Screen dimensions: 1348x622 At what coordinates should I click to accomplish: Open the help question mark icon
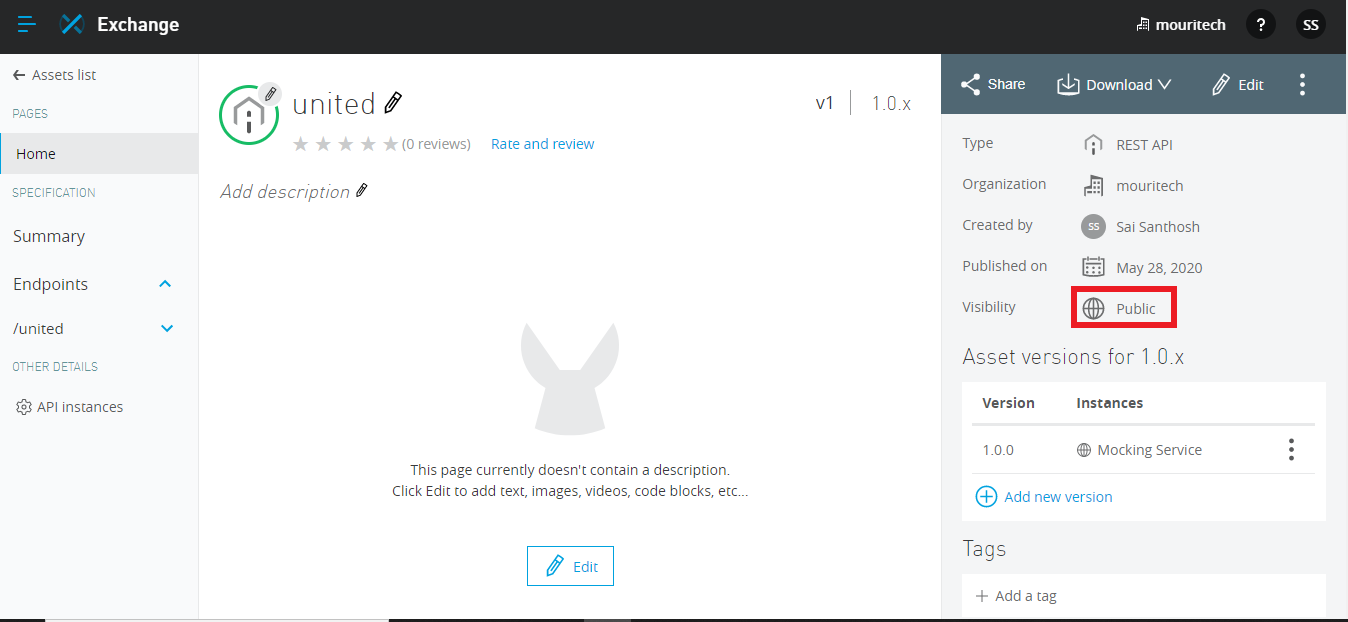click(1261, 25)
